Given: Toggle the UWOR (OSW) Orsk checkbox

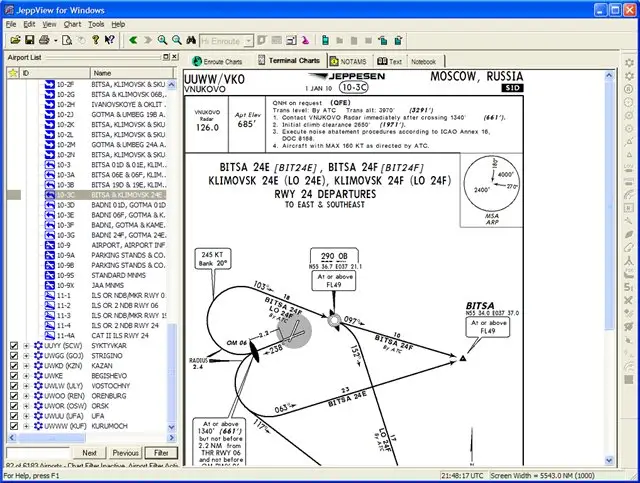Looking at the screenshot, I should (14, 406).
